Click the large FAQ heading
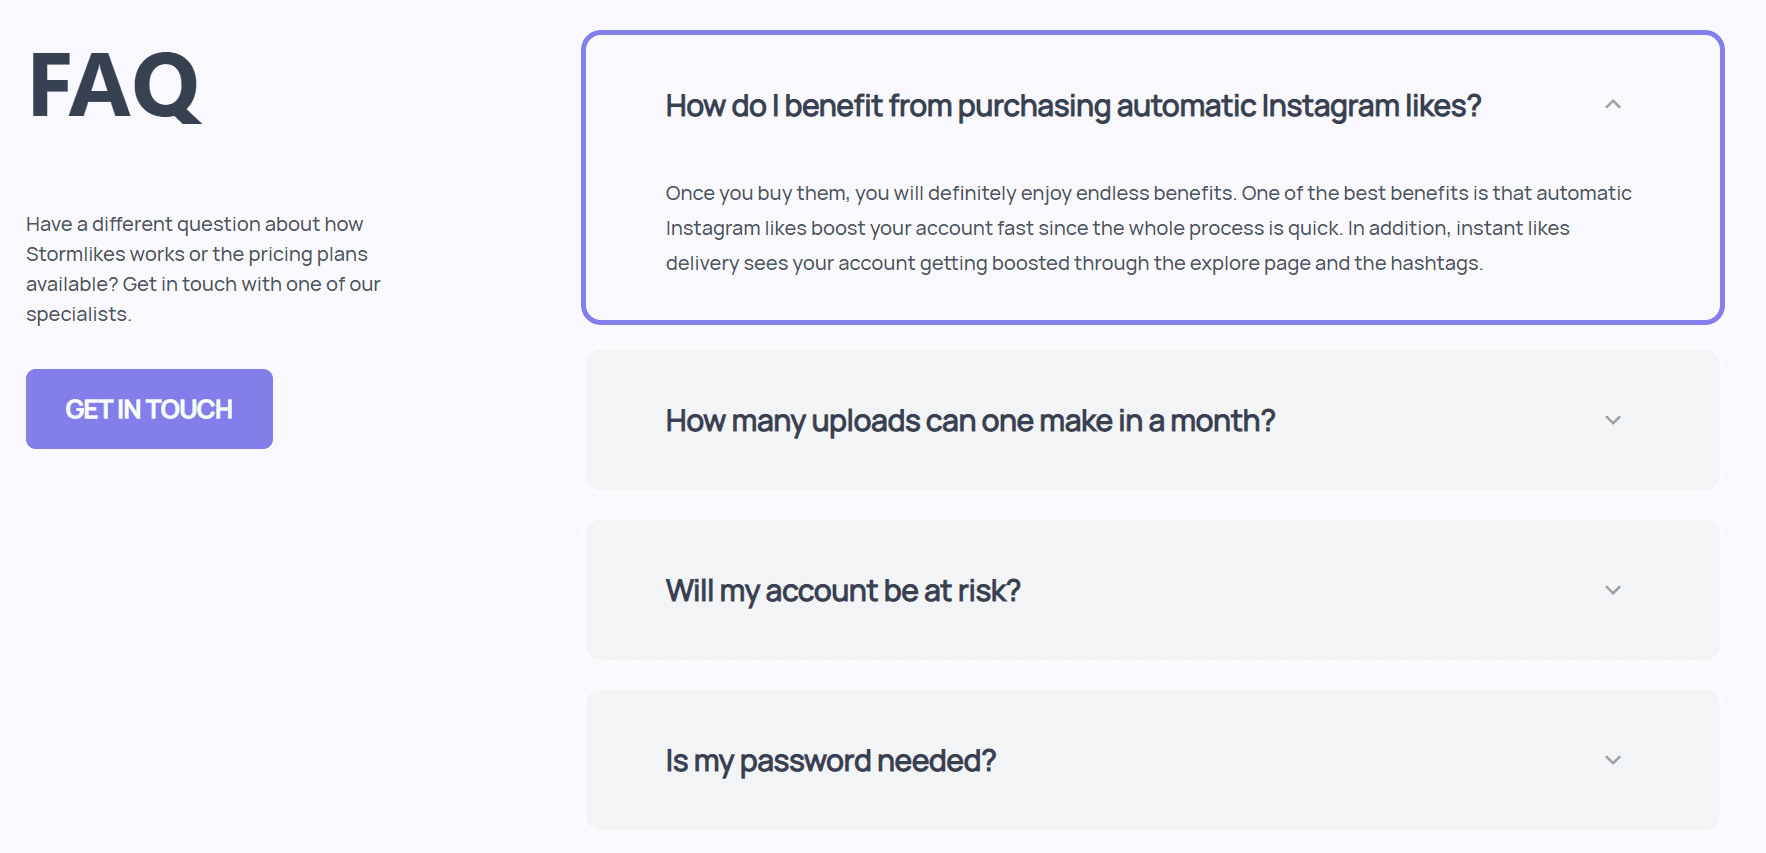The width and height of the screenshot is (1766, 853). pyautogui.click(x=115, y=86)
